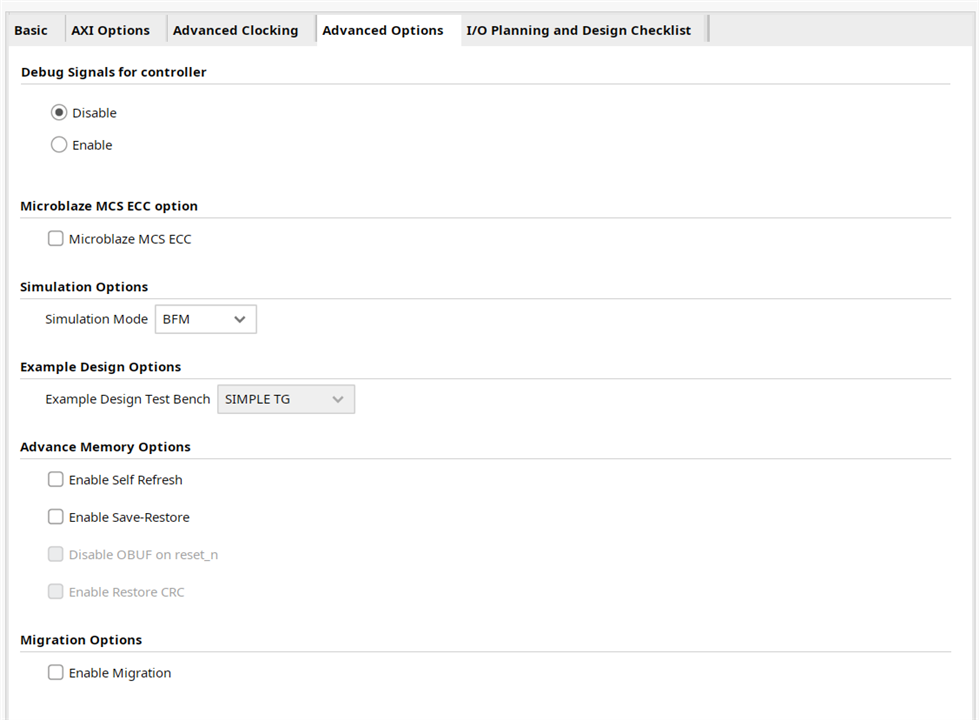The image size is (979, 720).
Task: Tick the Enable Restore CRC checkbox
Action: 56,592
